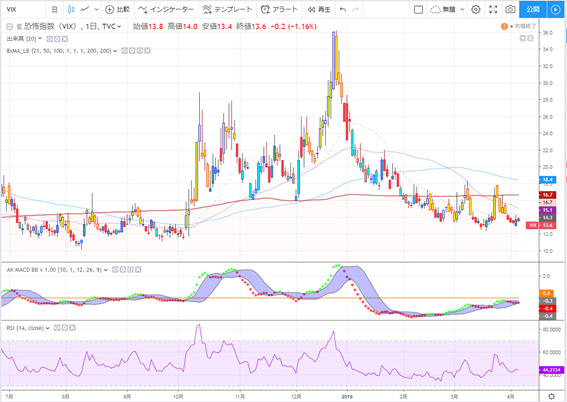Expand the RSI (14, close) legend dropdown
This screenshot has width=567, height=402.
(x=47, y=328)
